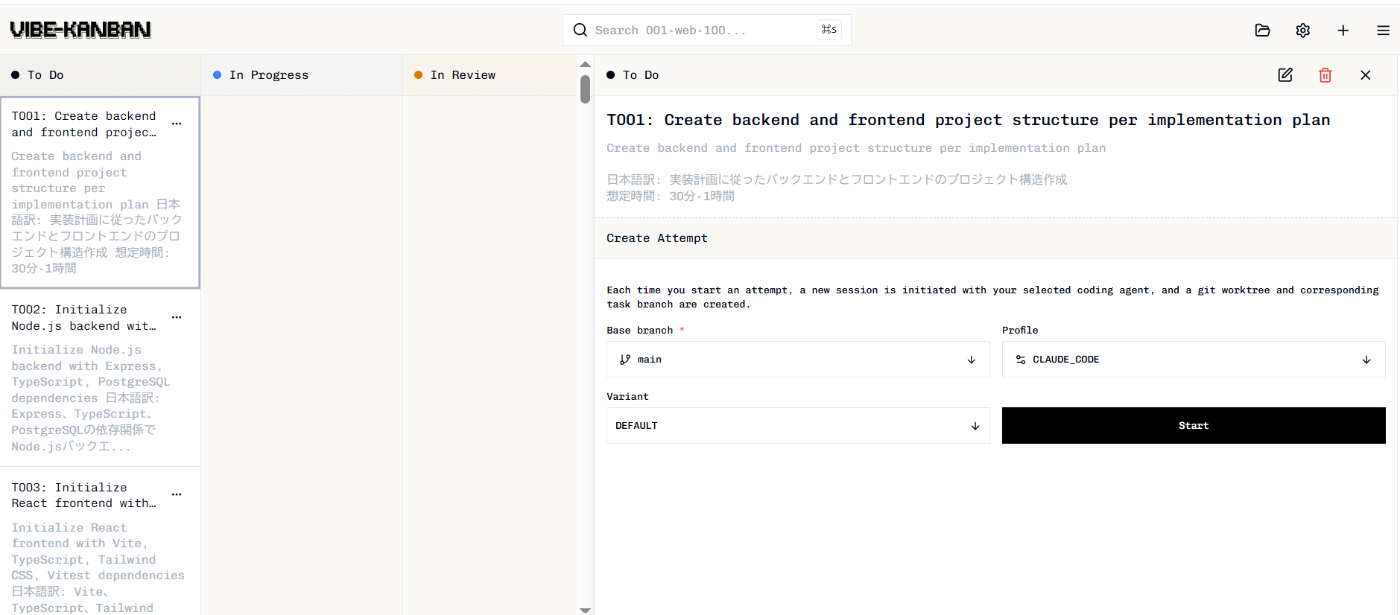Select the To Do column header
Screen dimensions: 1400x615
click(100, 75)
